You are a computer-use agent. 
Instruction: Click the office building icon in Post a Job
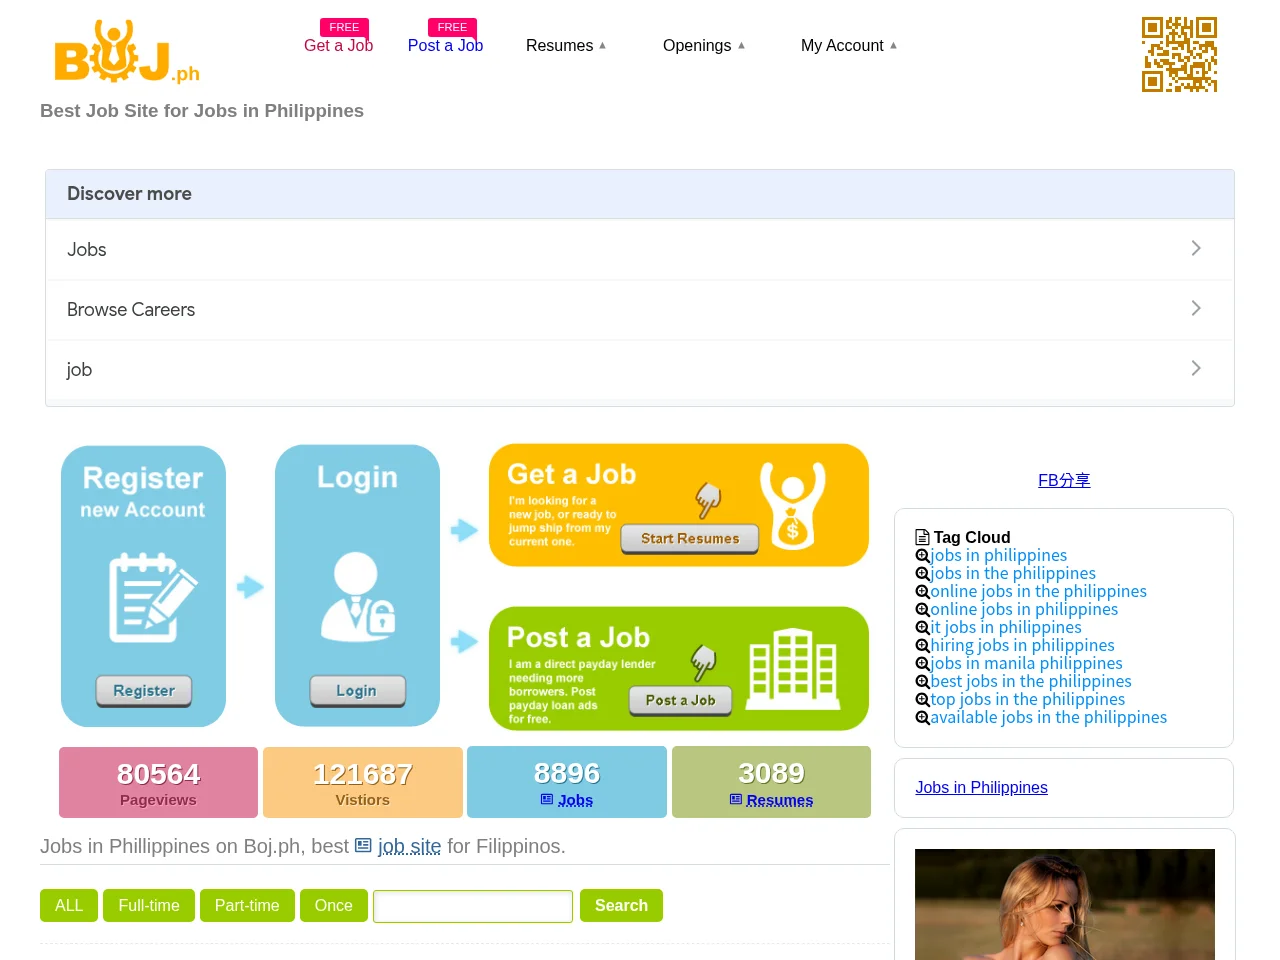pos(793,669)
